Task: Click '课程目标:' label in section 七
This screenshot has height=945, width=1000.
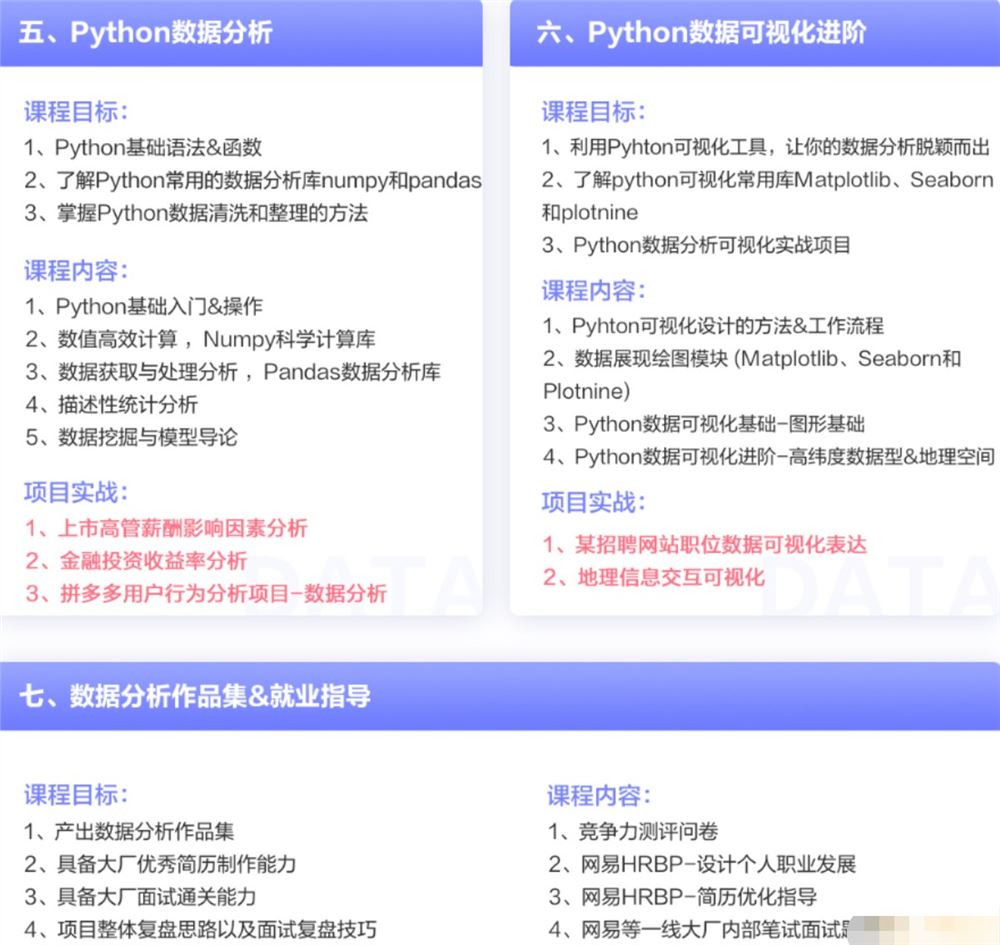Action: point(76,795)
